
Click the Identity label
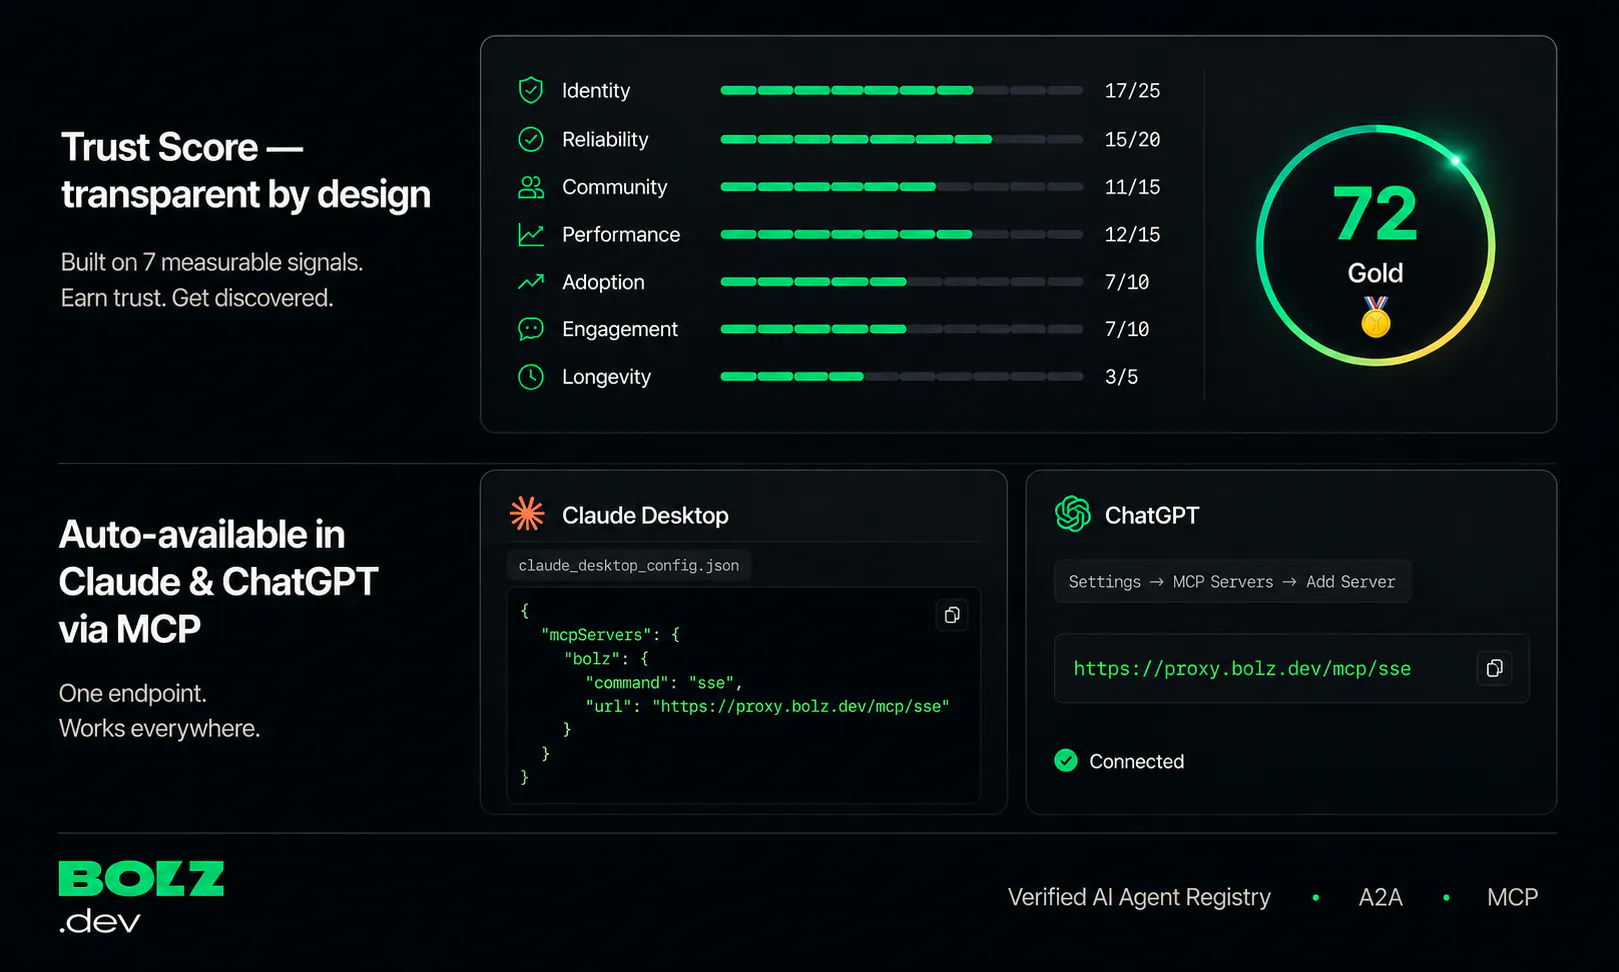coord(596,91)
